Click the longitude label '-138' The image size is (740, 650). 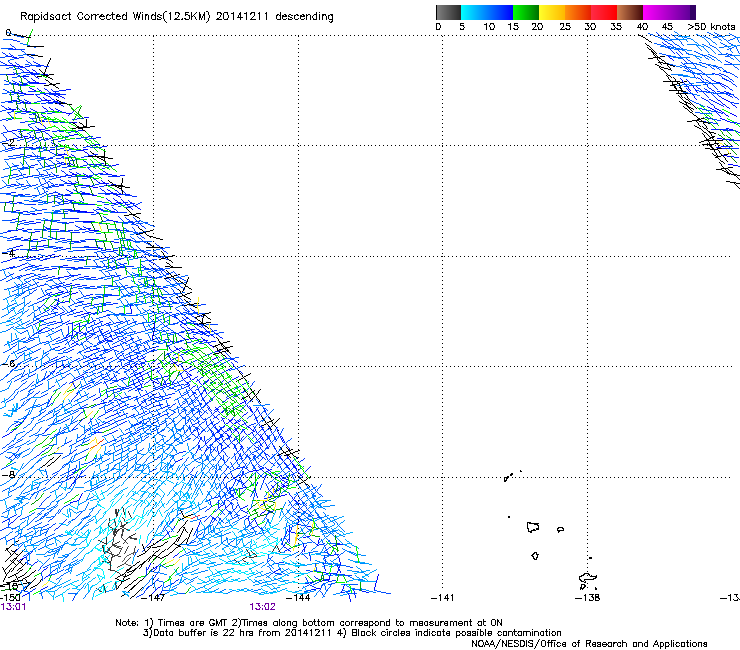click(588, 598)
